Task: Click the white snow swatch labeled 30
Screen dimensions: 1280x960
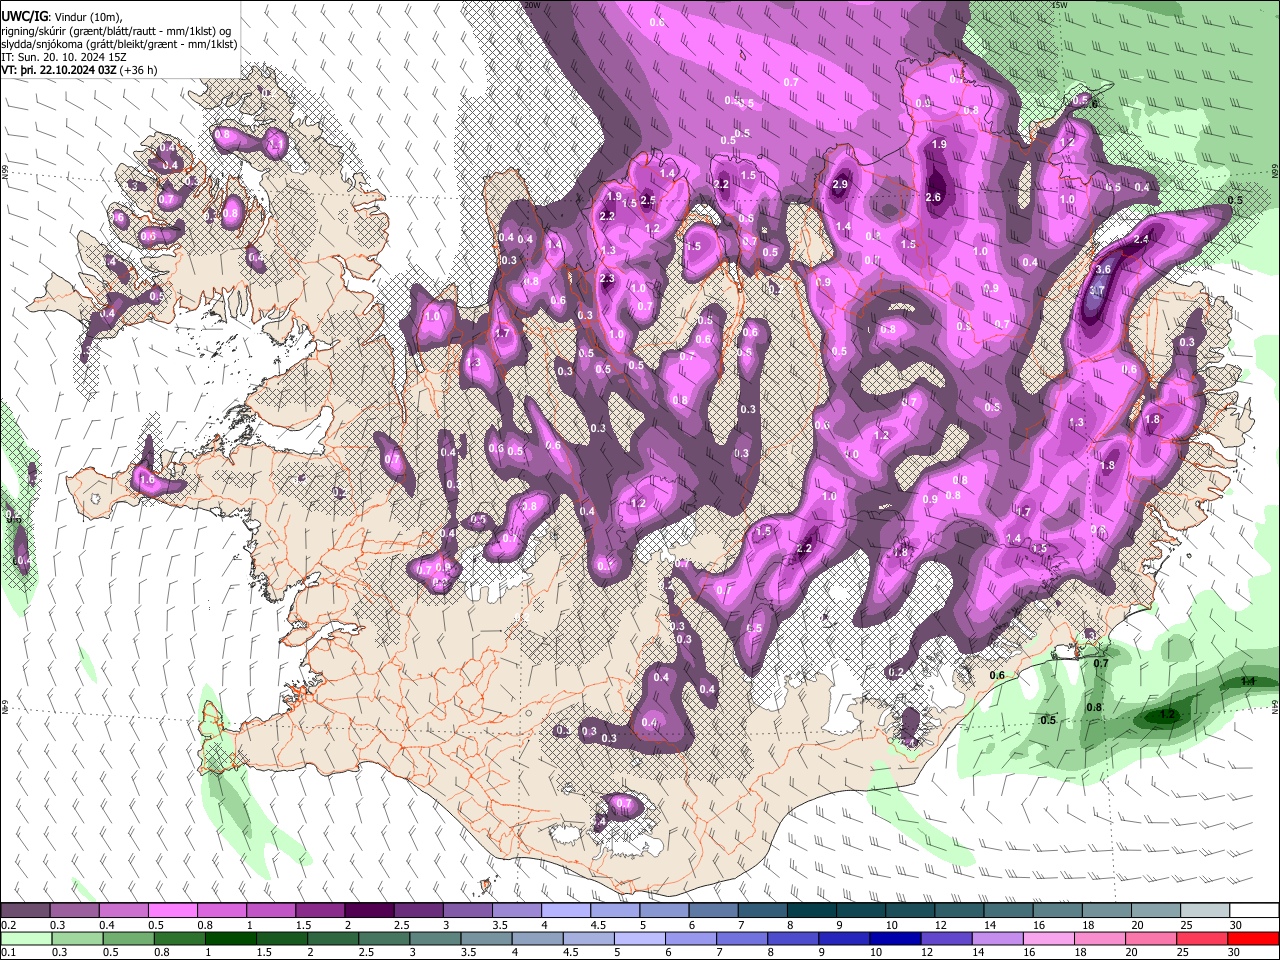Action: (1254, 911)
